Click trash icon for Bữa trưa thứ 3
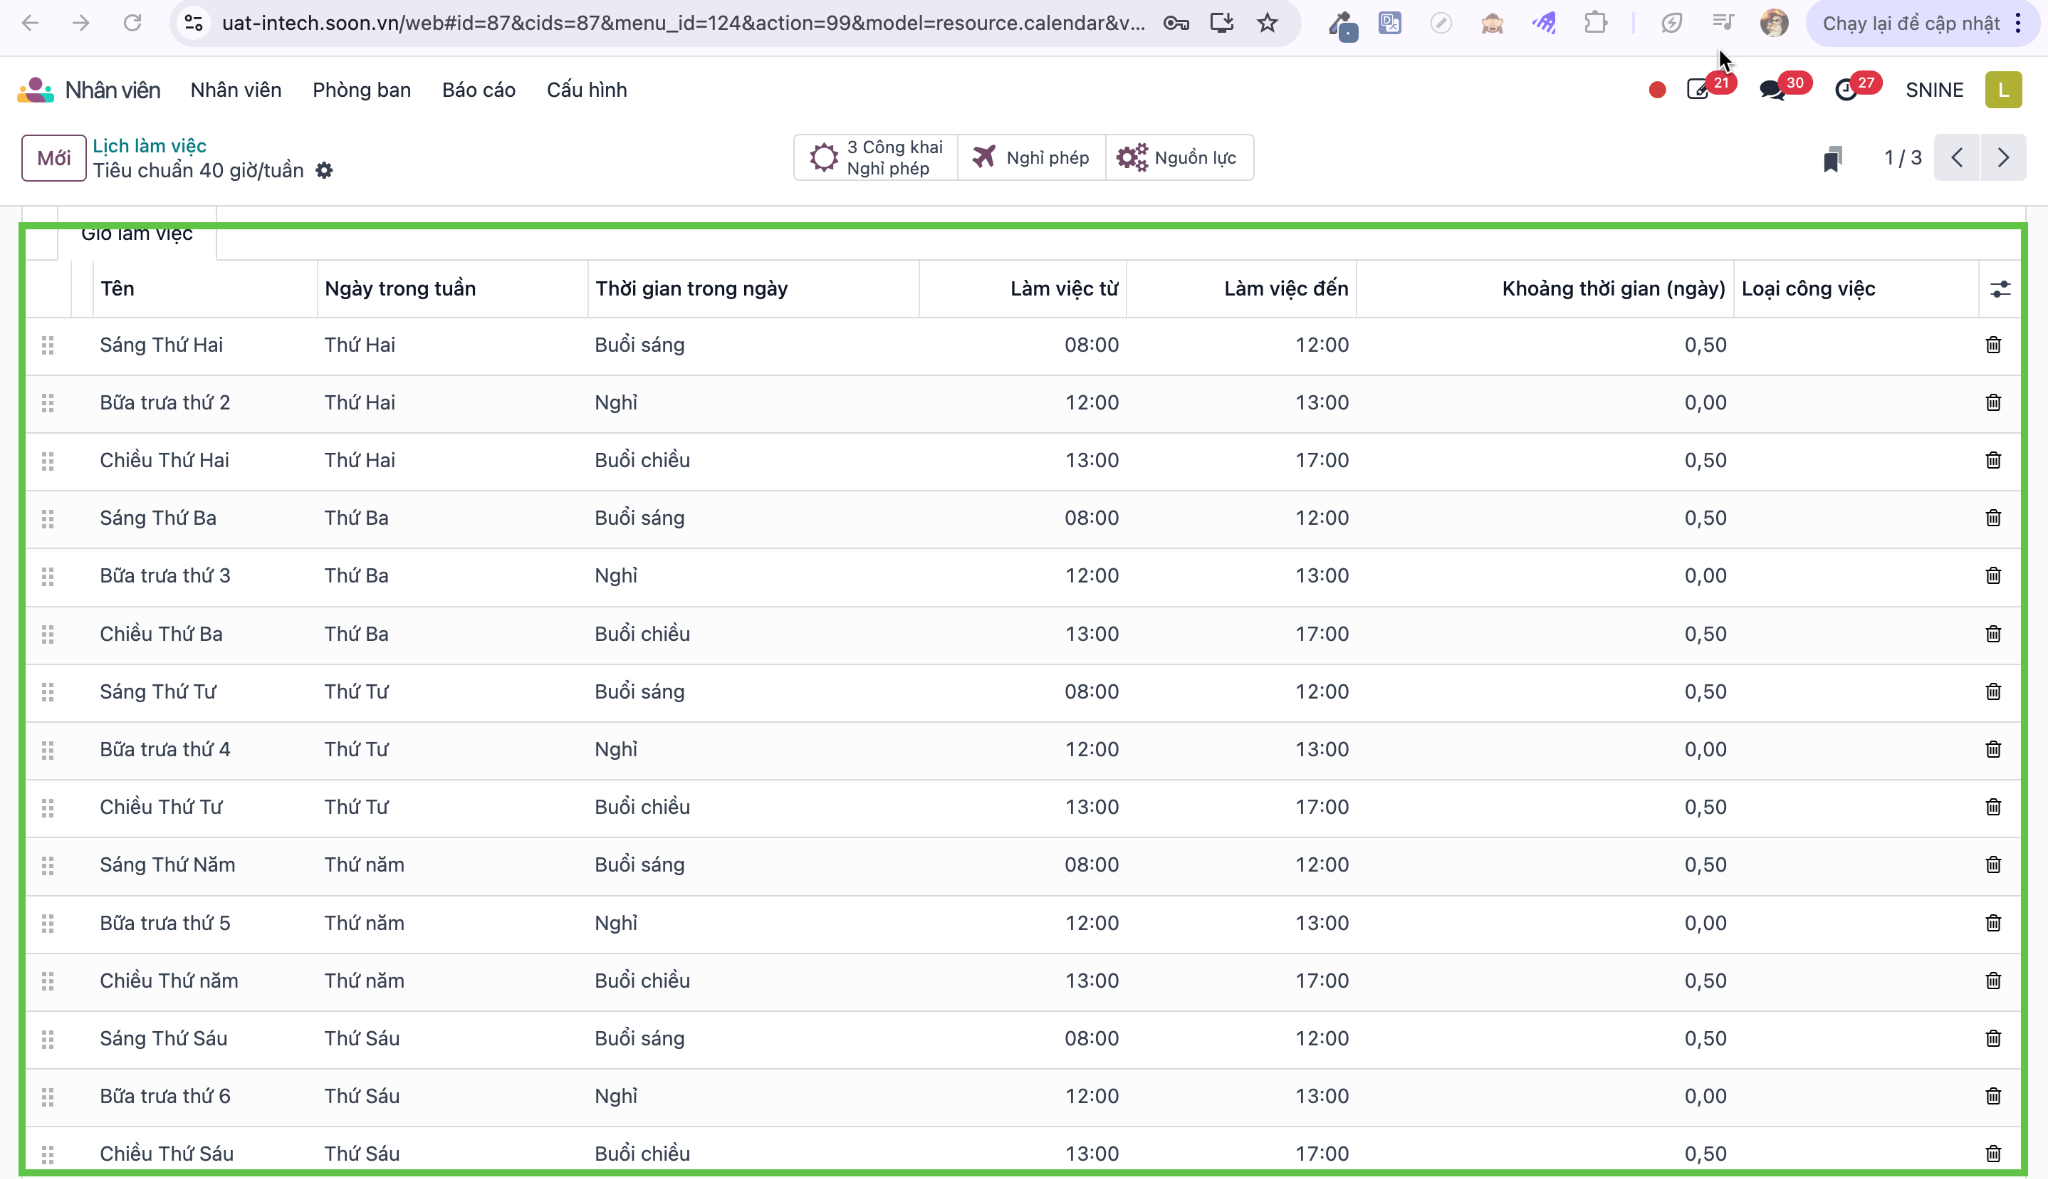The height and width of the screenshot is (1179, 2048). tap(1993, 576)
